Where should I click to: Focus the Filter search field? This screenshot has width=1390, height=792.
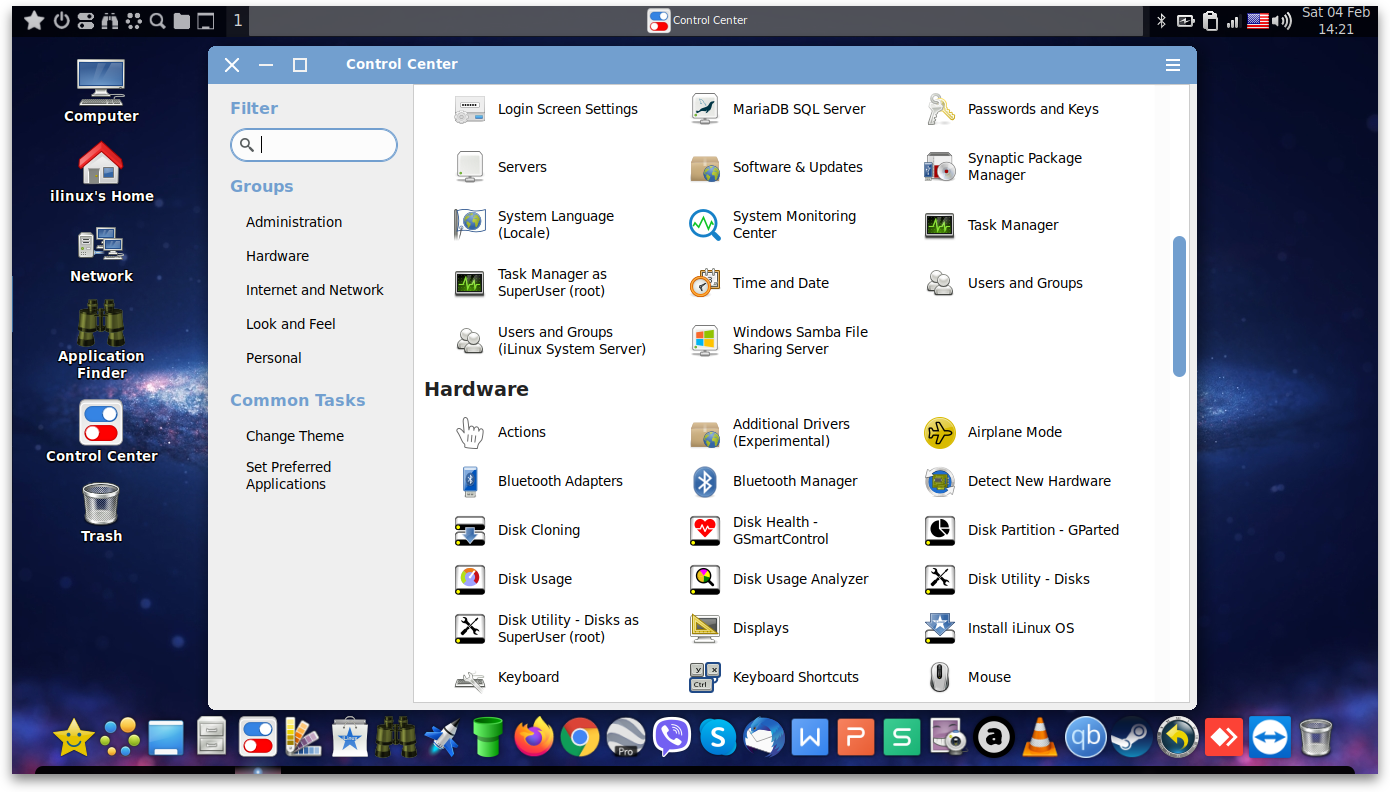point(314,145)
